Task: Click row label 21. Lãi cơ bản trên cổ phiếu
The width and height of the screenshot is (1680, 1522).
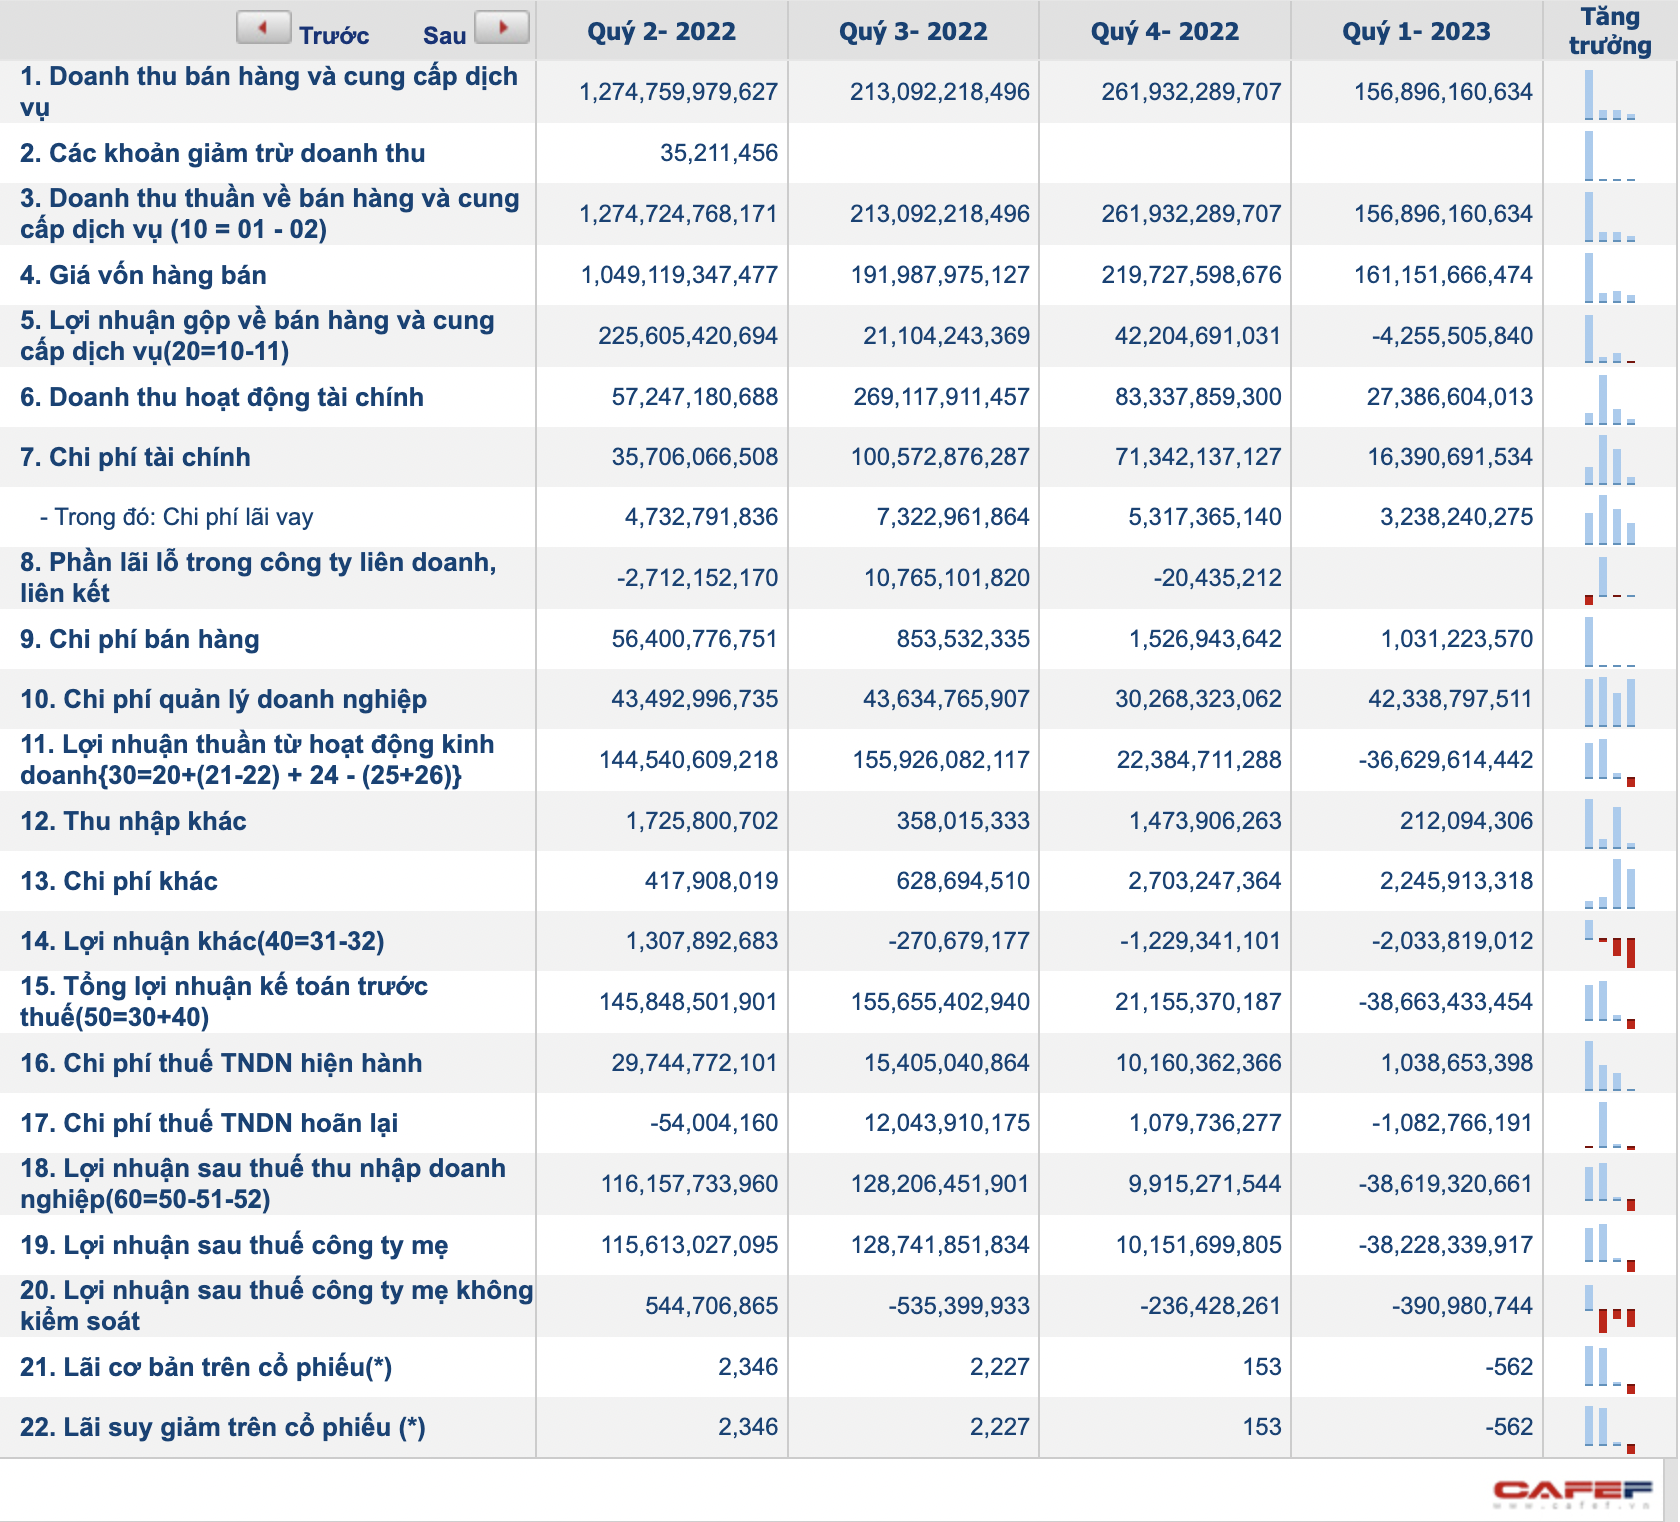Action: pyautogui.click(x=206, y=1367)
